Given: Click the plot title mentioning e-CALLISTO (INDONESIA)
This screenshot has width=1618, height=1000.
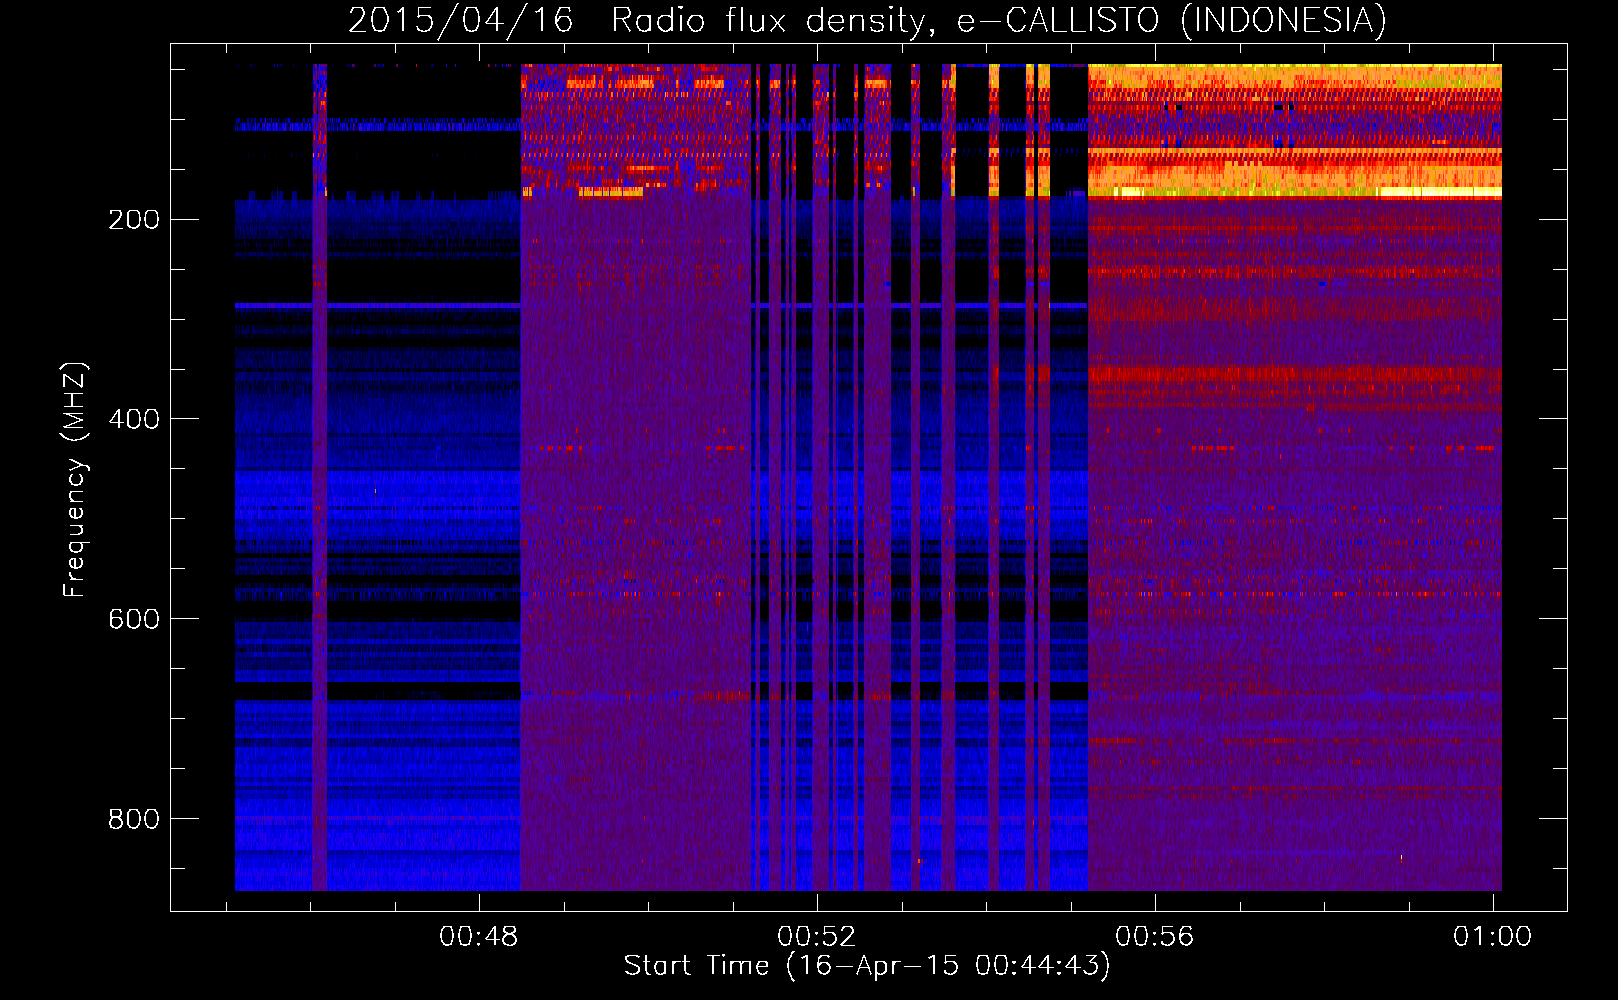Looking at the screenshot, I should pyautogui.click(x=867, y=20).
